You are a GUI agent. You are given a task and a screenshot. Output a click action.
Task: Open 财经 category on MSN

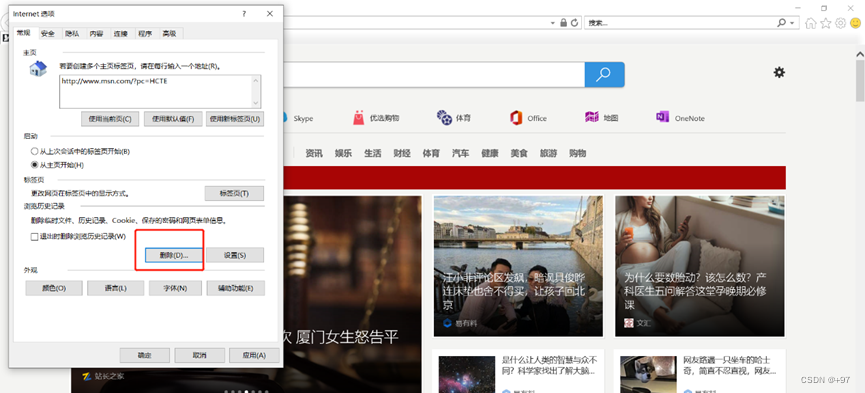click(x=402, y=153)
